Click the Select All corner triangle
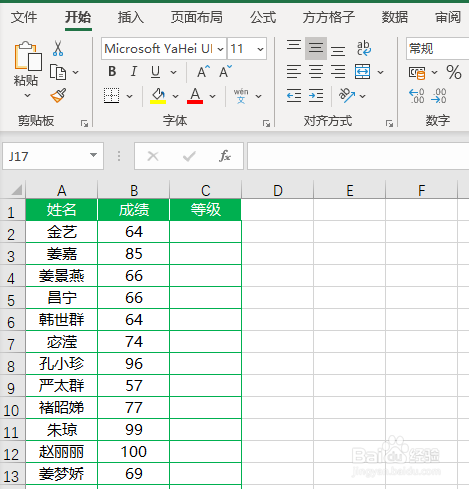Screen dimensions: 469x489 pyautogui.click(x=16, y=190)
